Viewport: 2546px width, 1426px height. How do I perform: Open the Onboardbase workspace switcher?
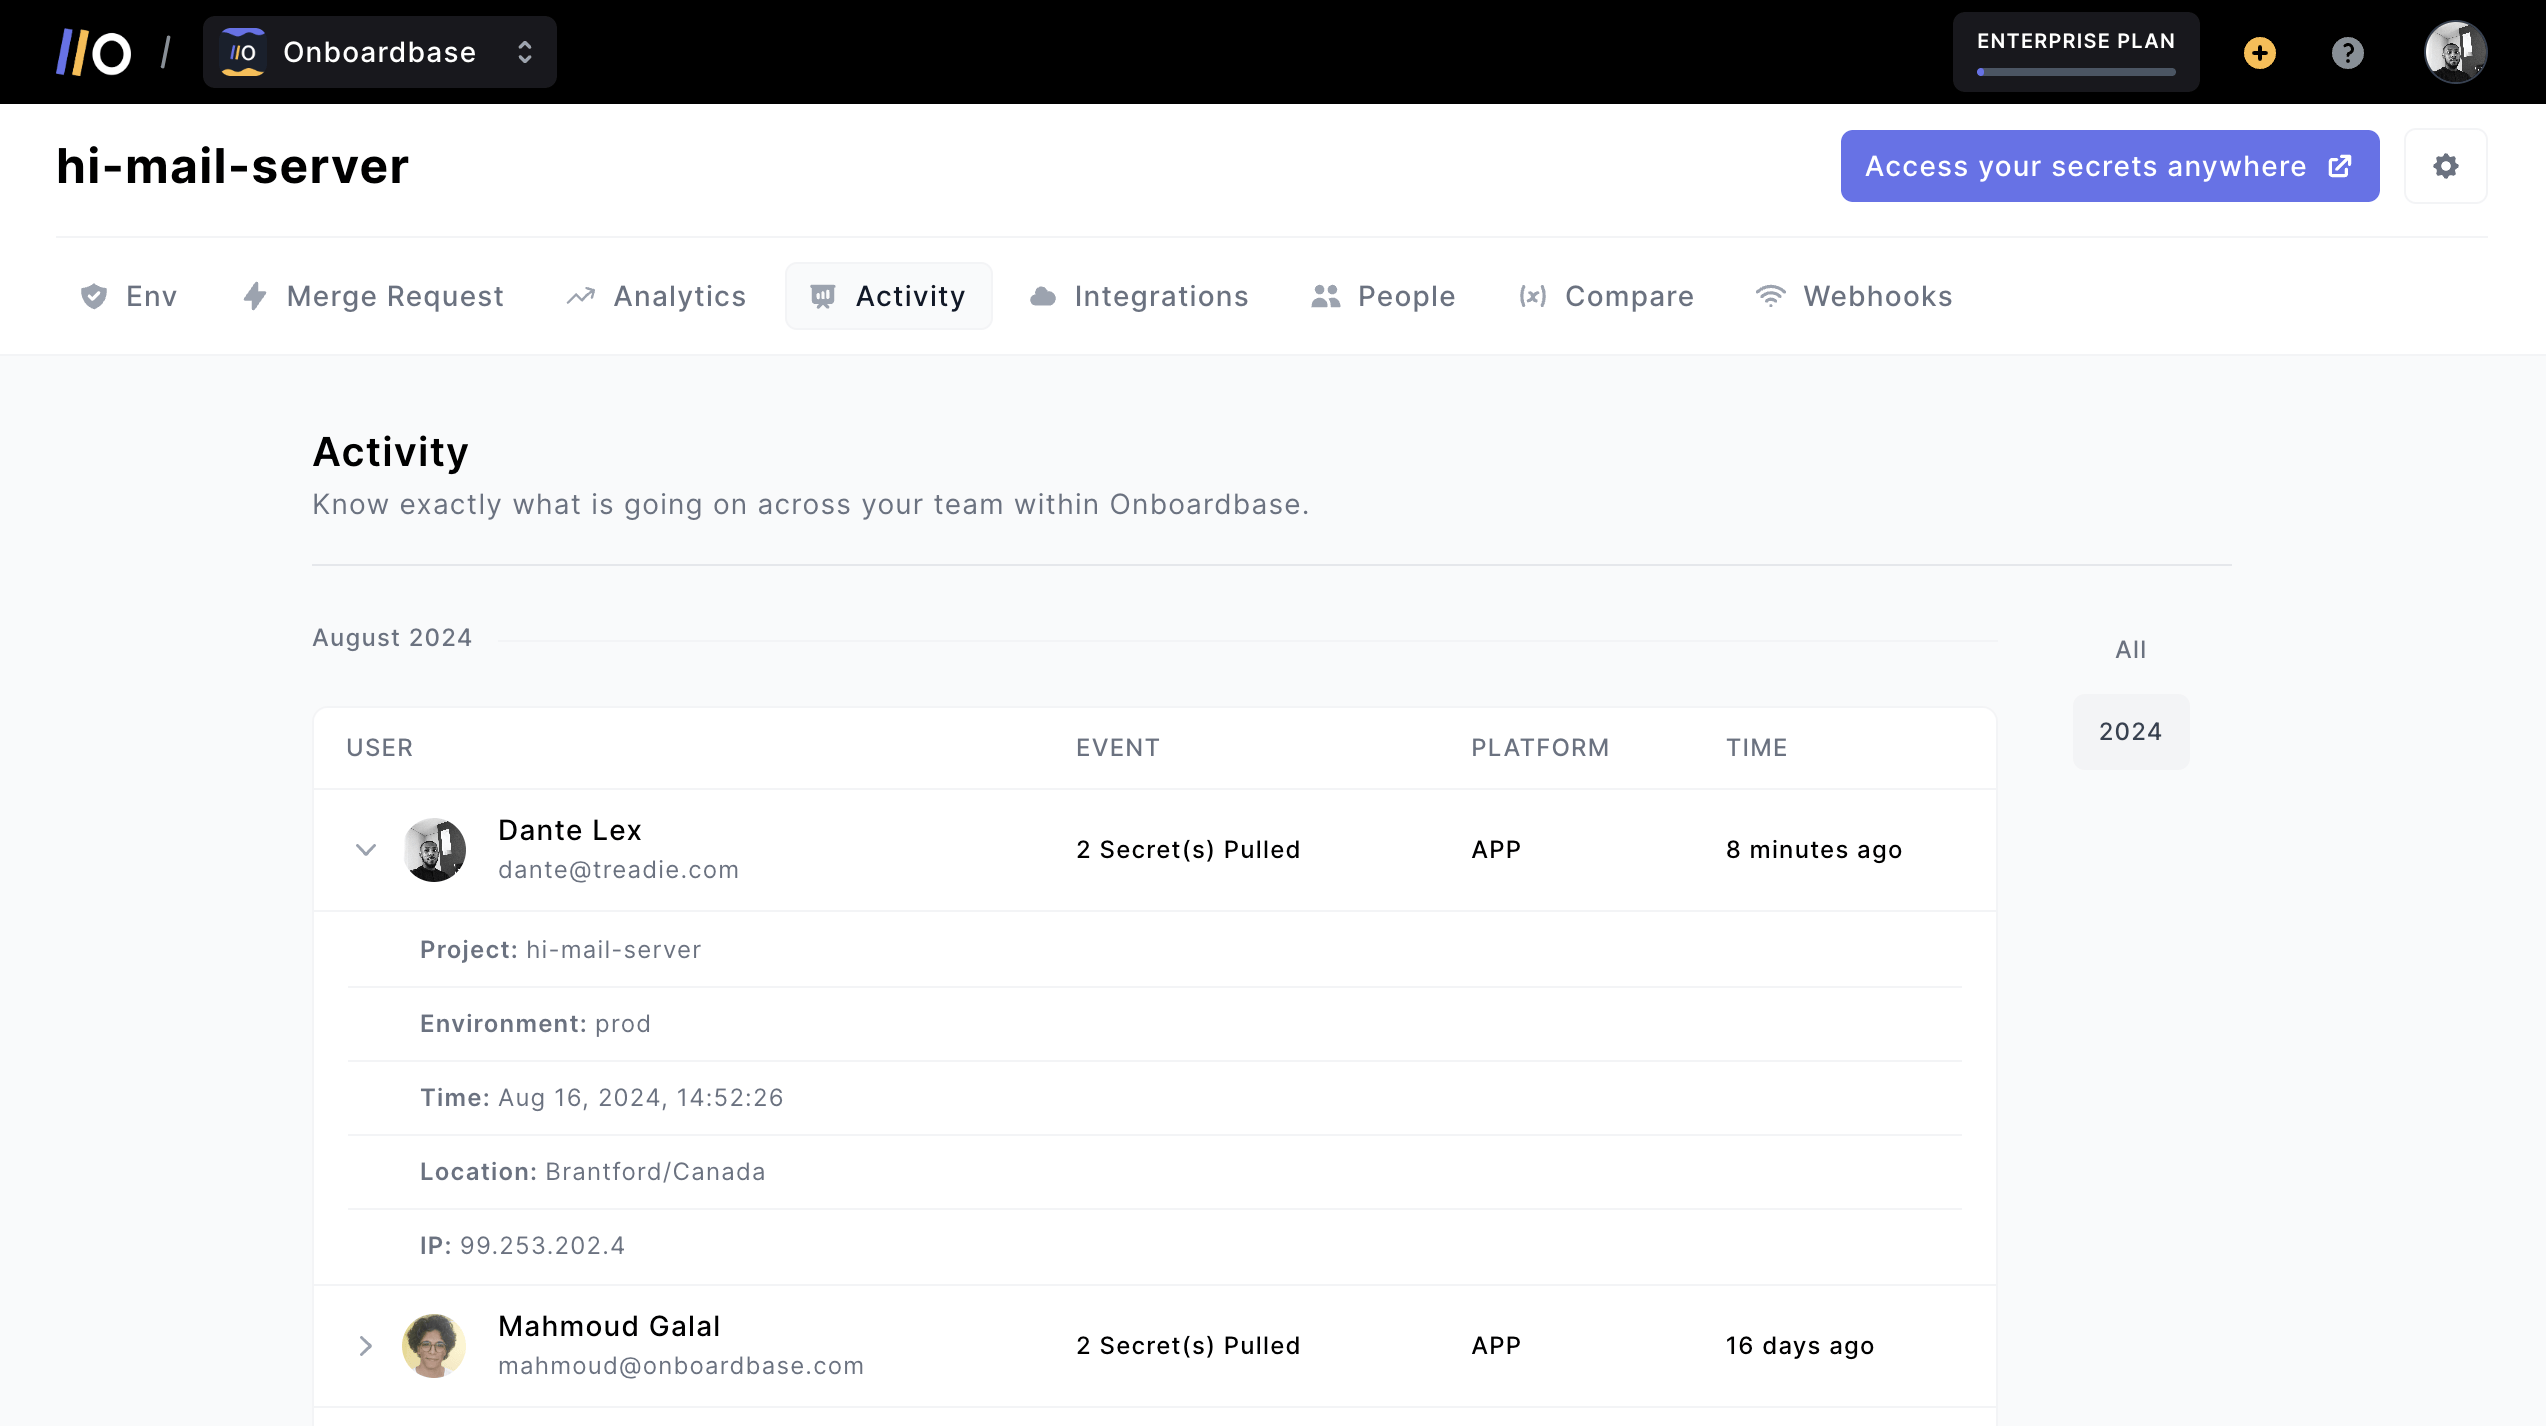(380, 52)
